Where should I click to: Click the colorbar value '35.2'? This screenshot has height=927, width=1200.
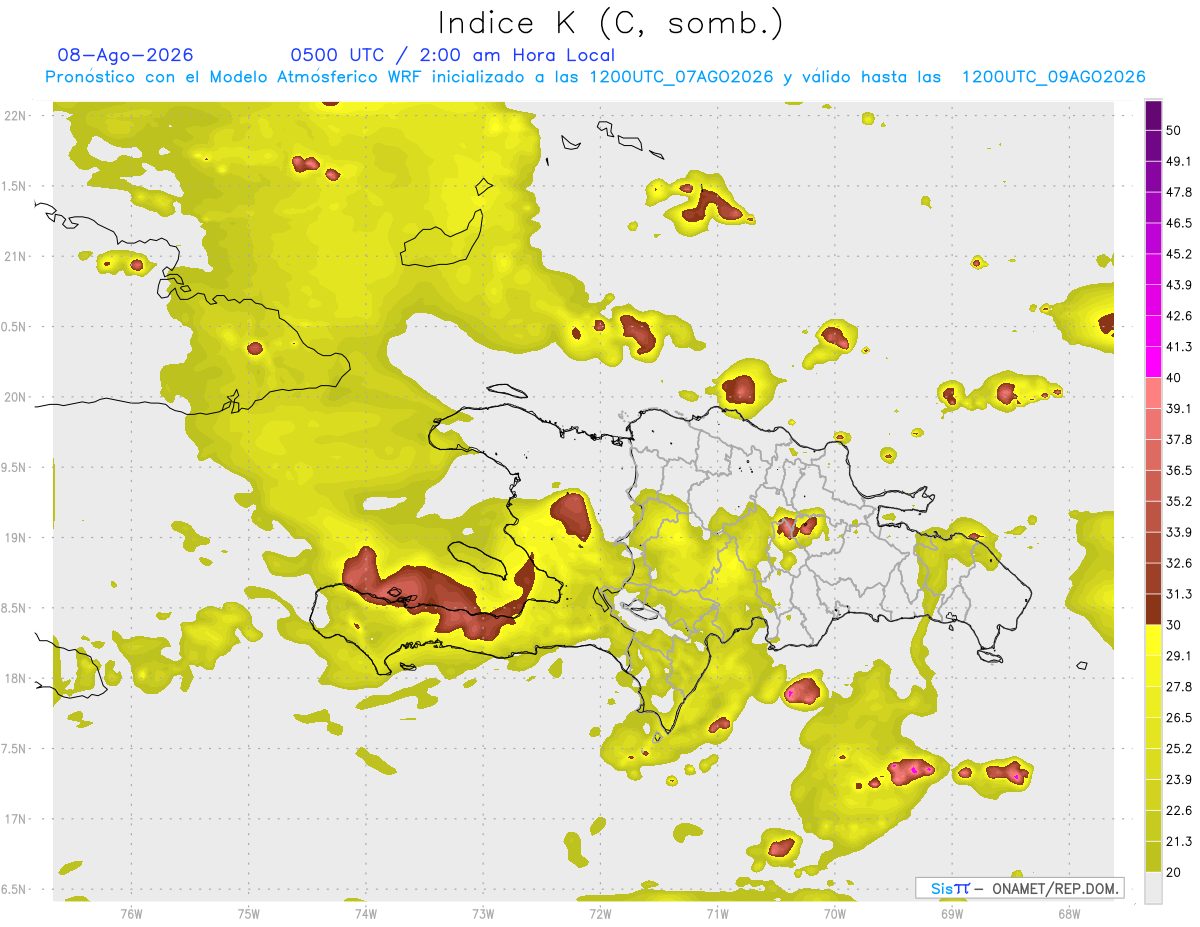[1179, 501]
